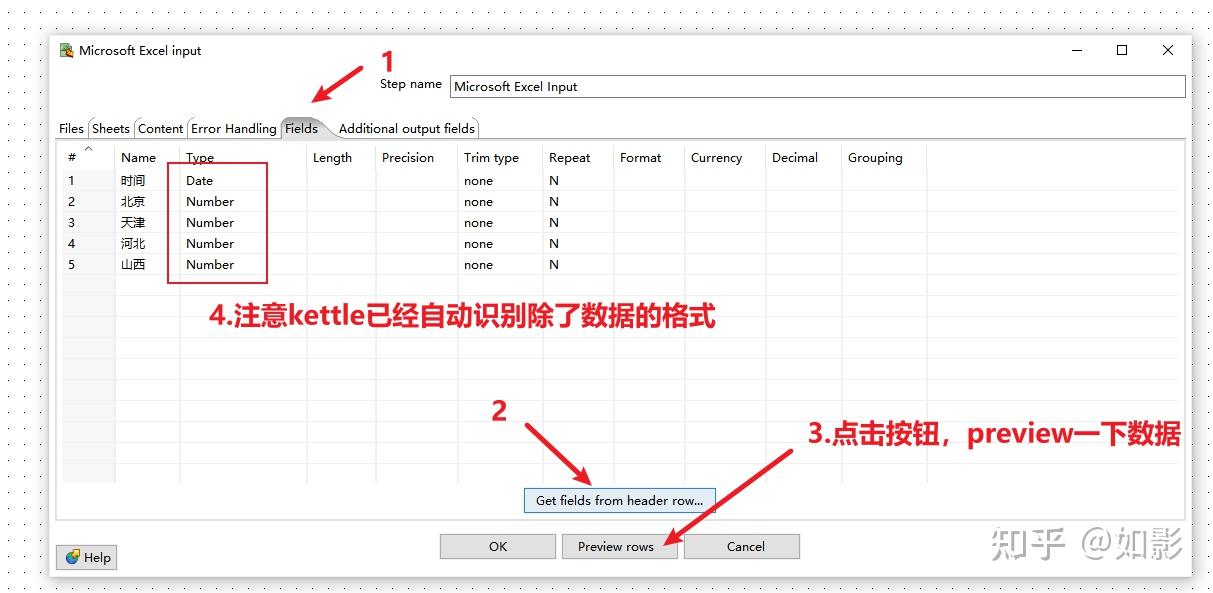
Task: Select row number 3
Action: click(71, 223)
